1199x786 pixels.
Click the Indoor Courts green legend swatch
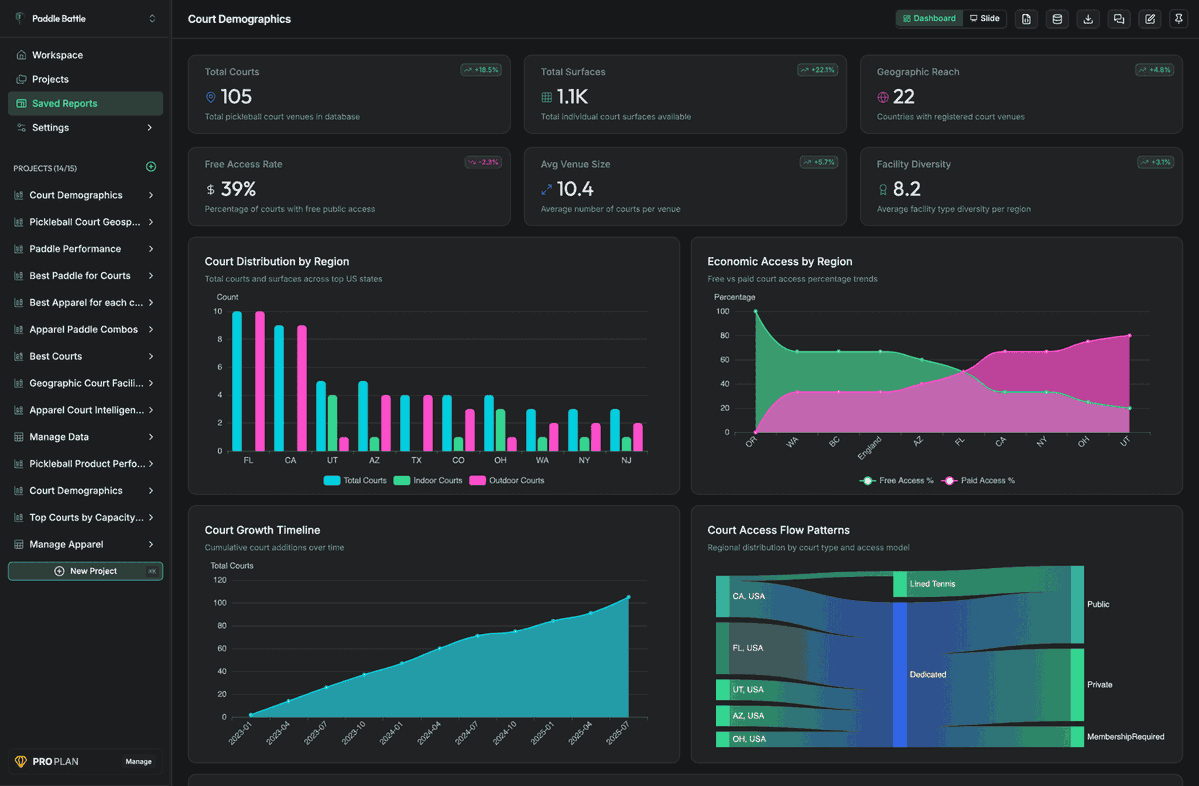(x=401, y=481)
